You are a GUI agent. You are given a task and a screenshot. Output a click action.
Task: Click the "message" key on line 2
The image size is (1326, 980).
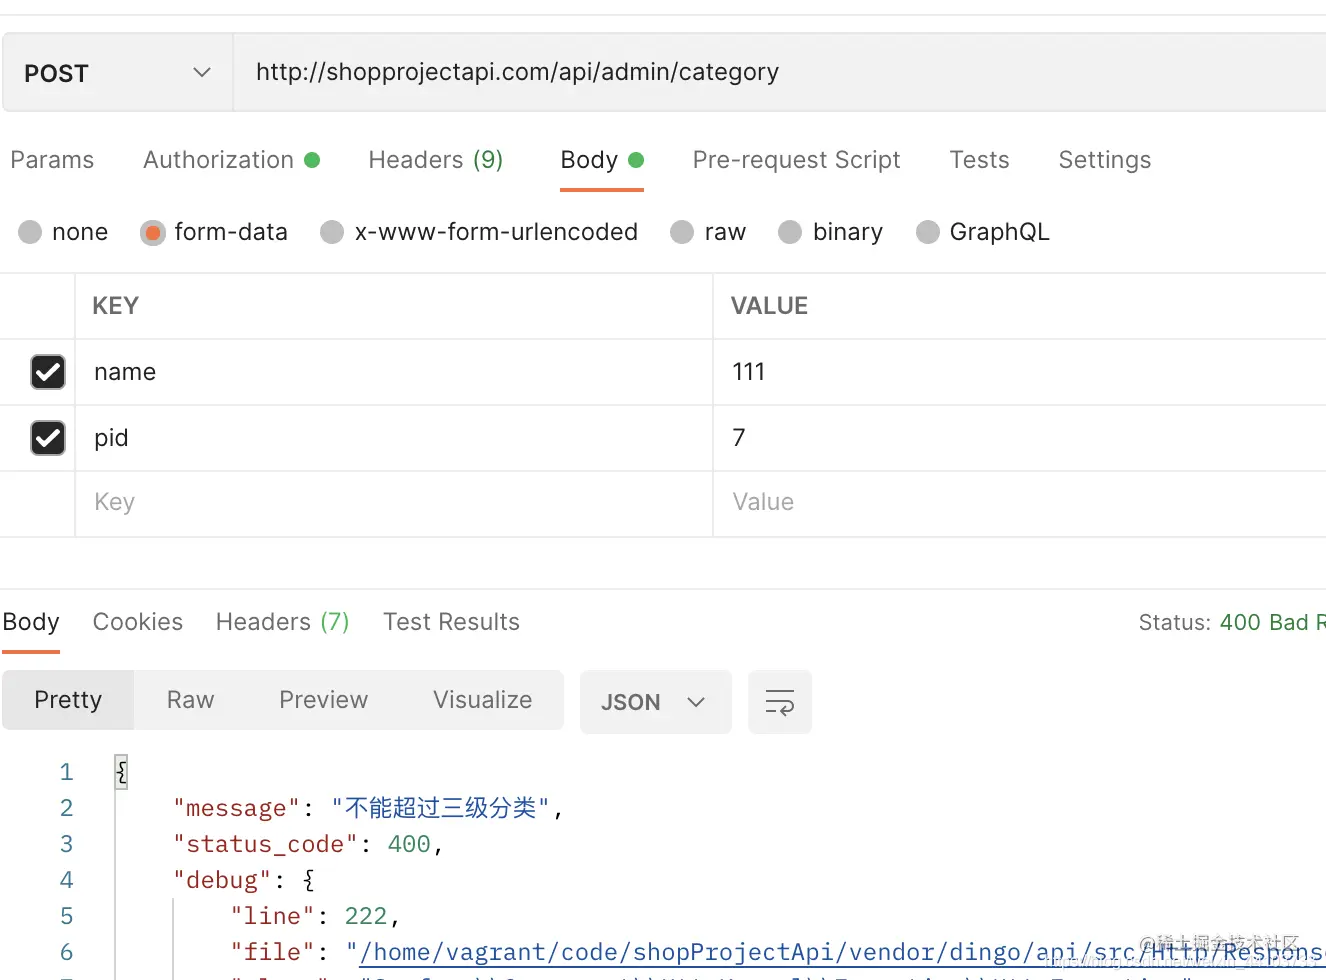pos(237,808)
